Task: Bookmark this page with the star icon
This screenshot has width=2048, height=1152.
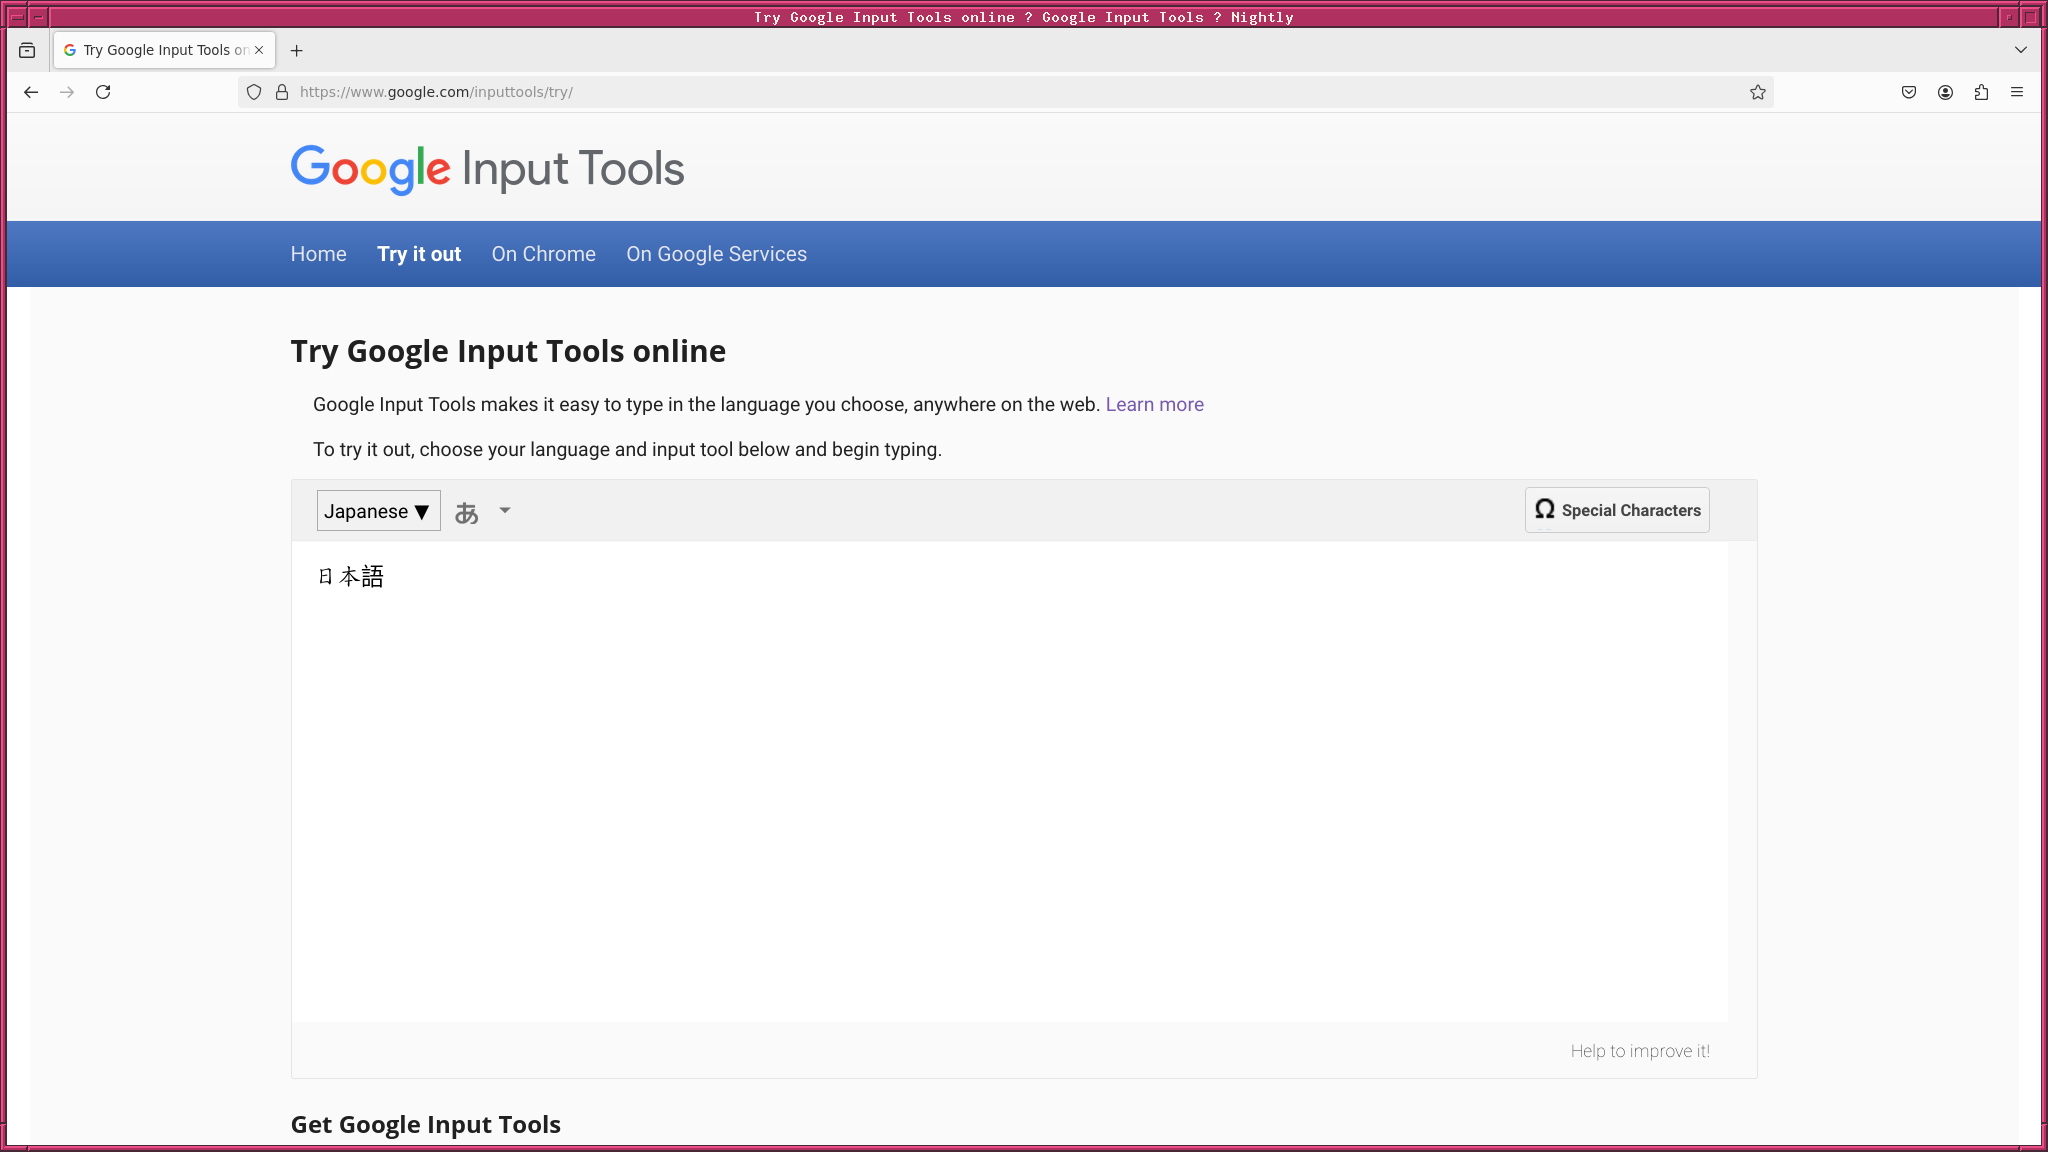Action: [x=1757, y=92]
